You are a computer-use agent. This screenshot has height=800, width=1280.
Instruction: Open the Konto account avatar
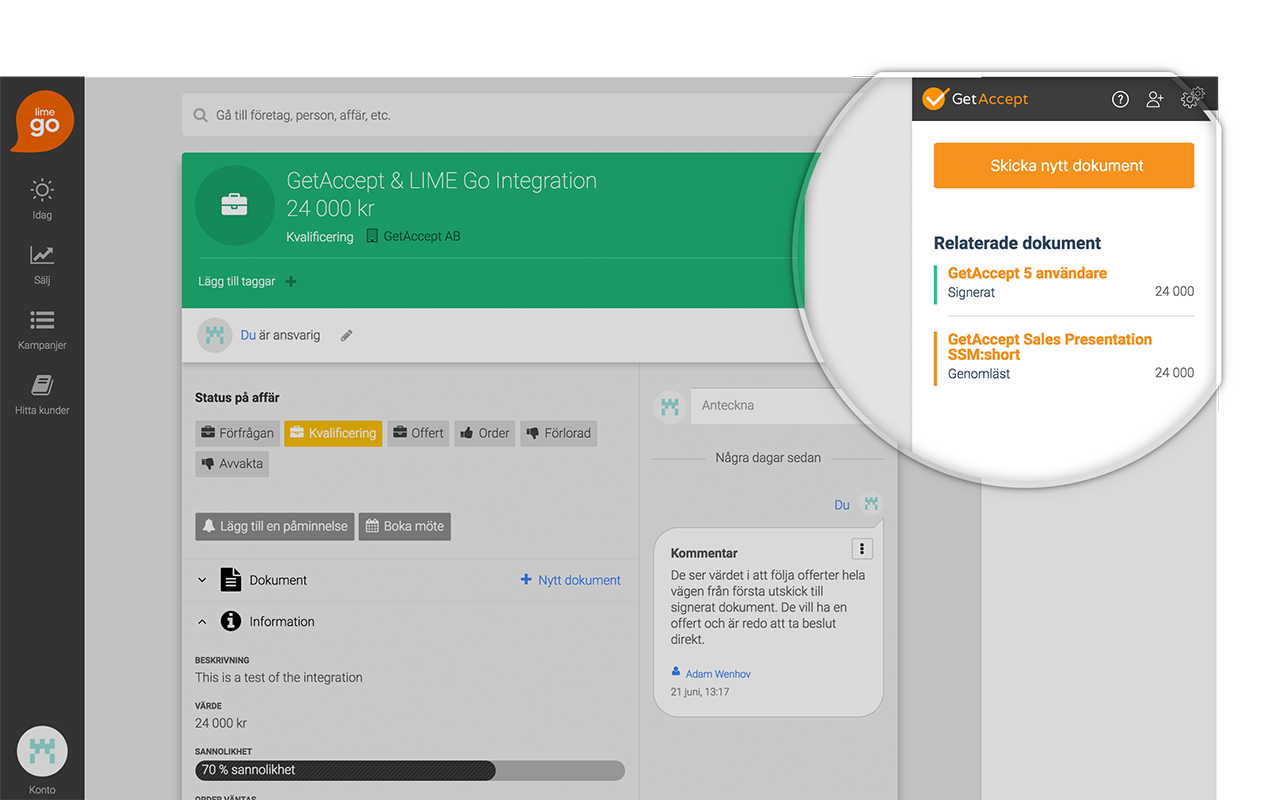[x=42, y=752]
